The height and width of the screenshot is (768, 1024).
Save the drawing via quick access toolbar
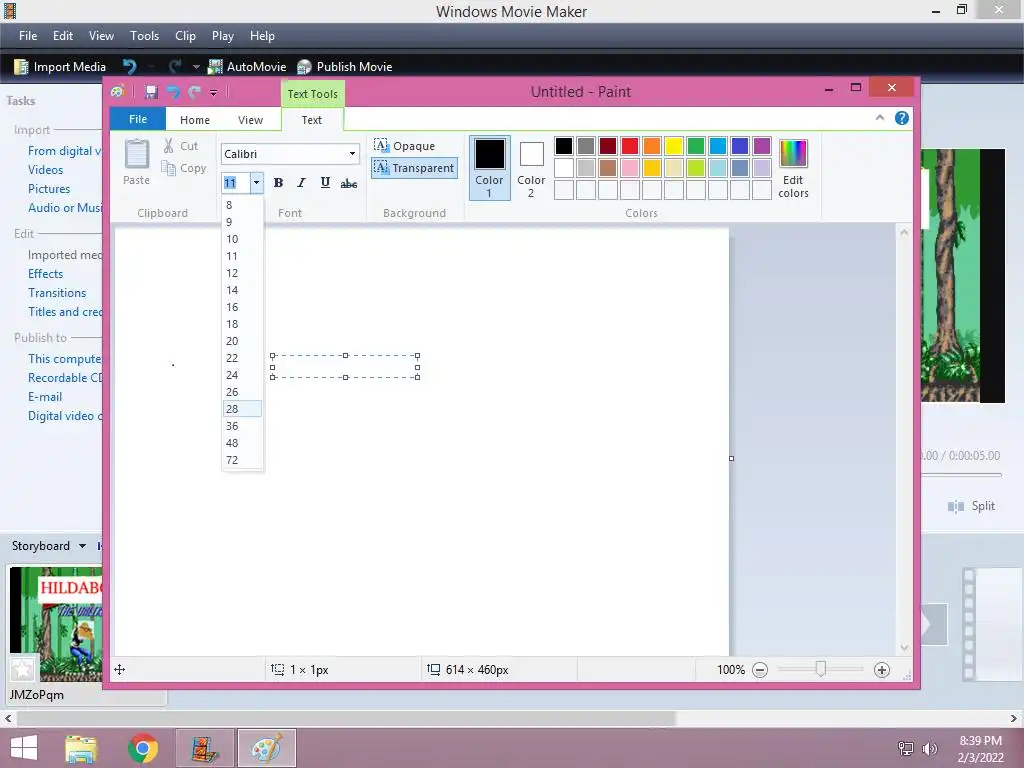(x=152, y=92)
